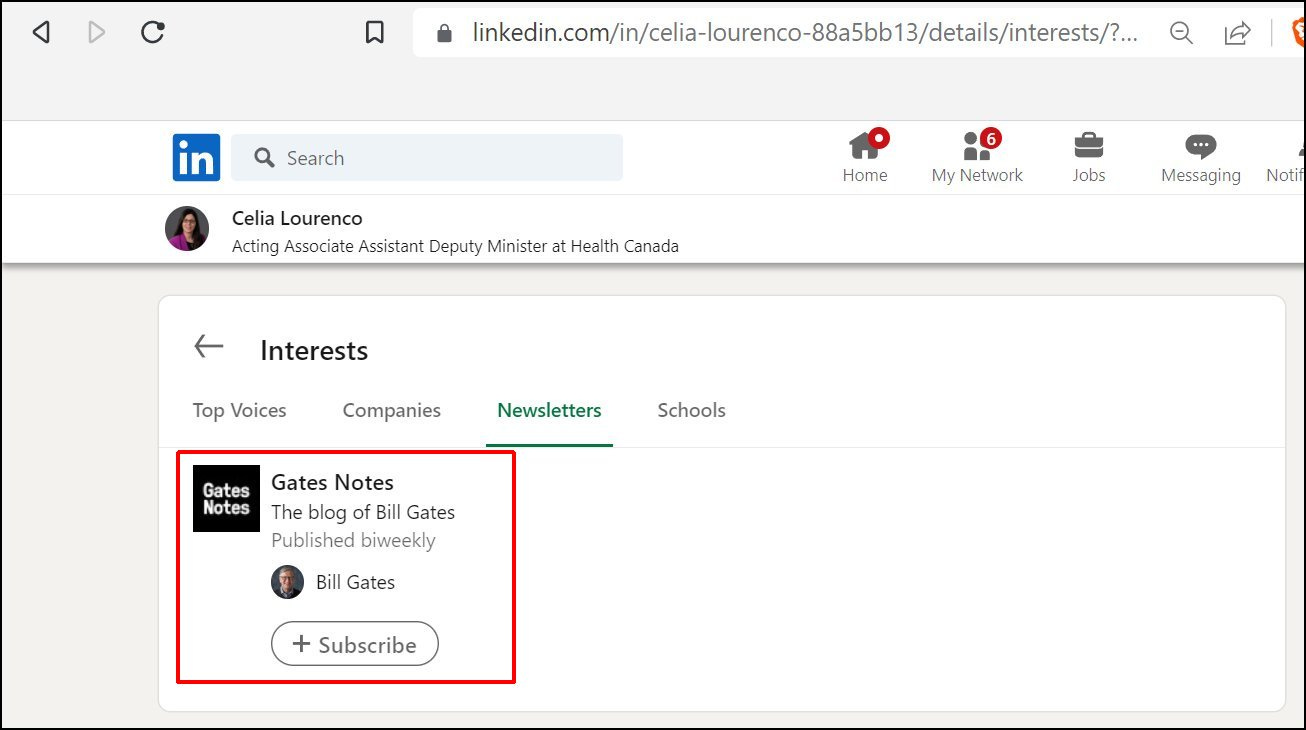This screenshot has width=1306, height=730.
Task: Reload the page with the refresh icon
Action: [x=152, y=33]
